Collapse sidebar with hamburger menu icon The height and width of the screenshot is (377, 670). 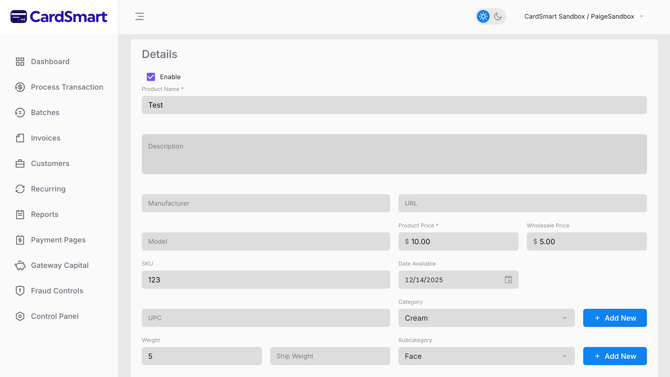tap(139, 17)
